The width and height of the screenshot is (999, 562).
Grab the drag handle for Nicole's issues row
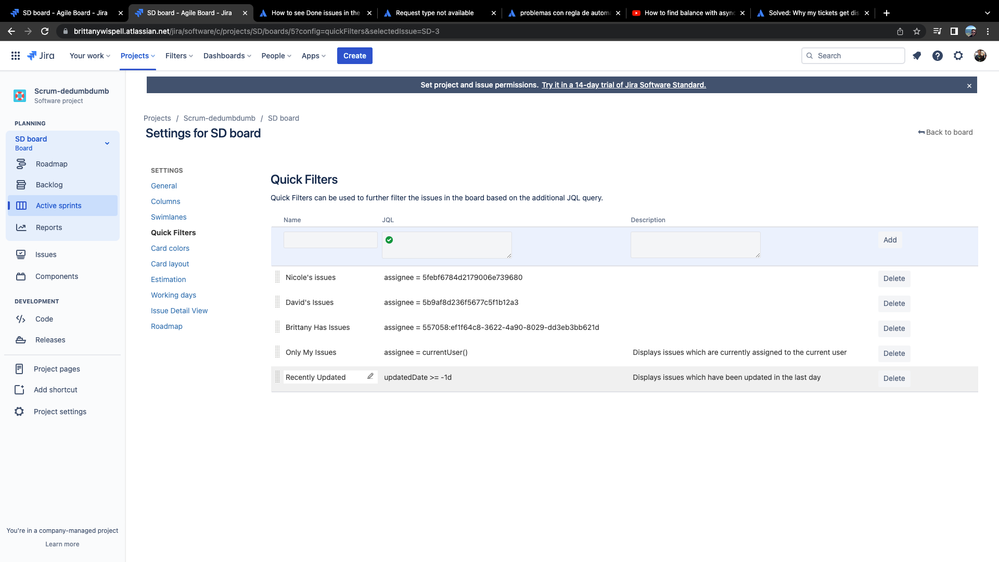click(277, 277)
